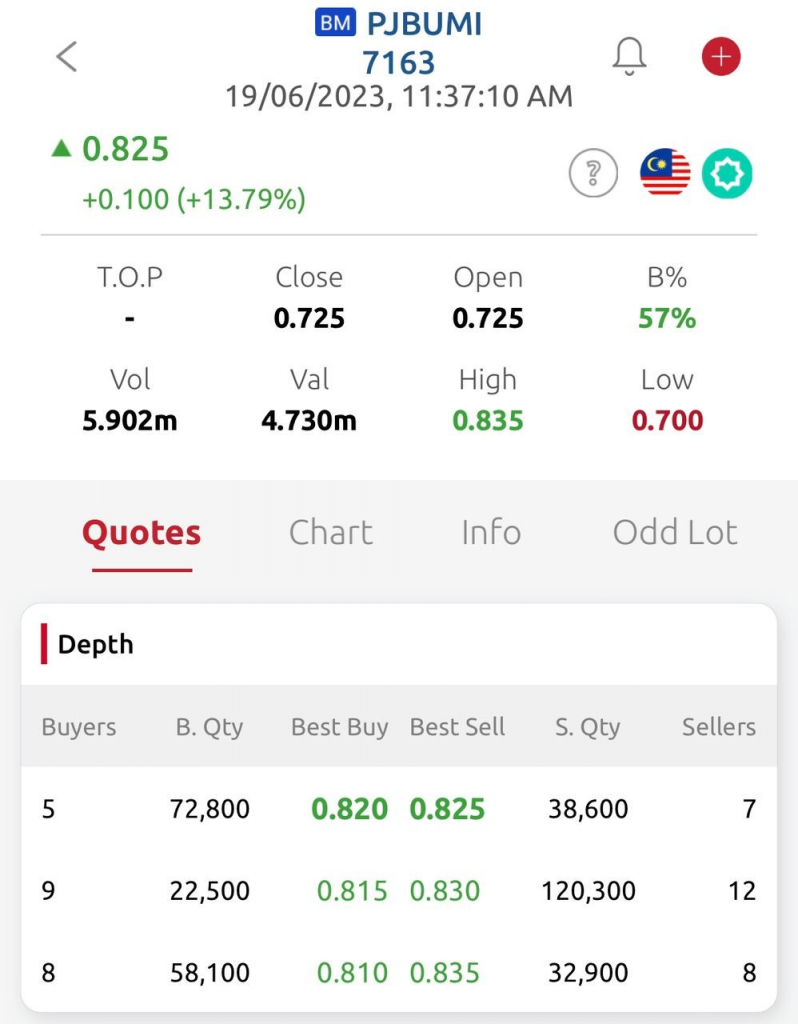Open the question mark help icon
This screenshot has height=1024, width=798.
(x=593, y=174)
